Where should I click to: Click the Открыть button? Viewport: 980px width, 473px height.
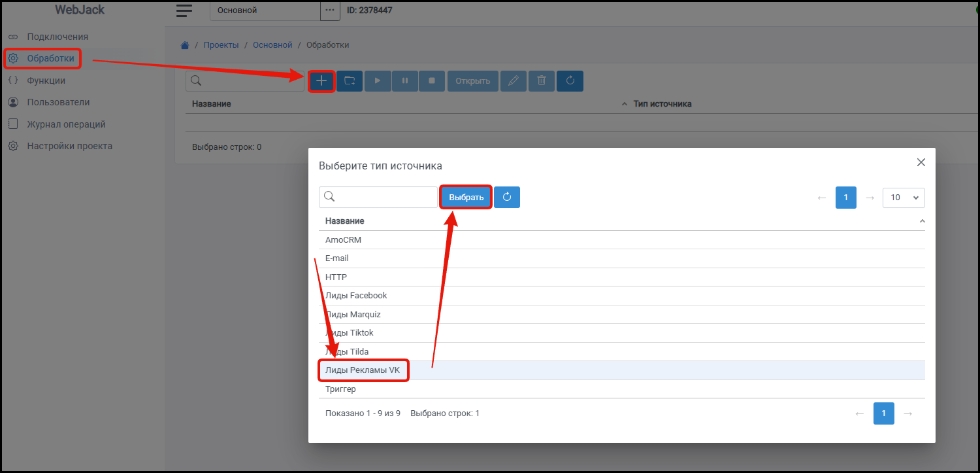click(472, 81)
